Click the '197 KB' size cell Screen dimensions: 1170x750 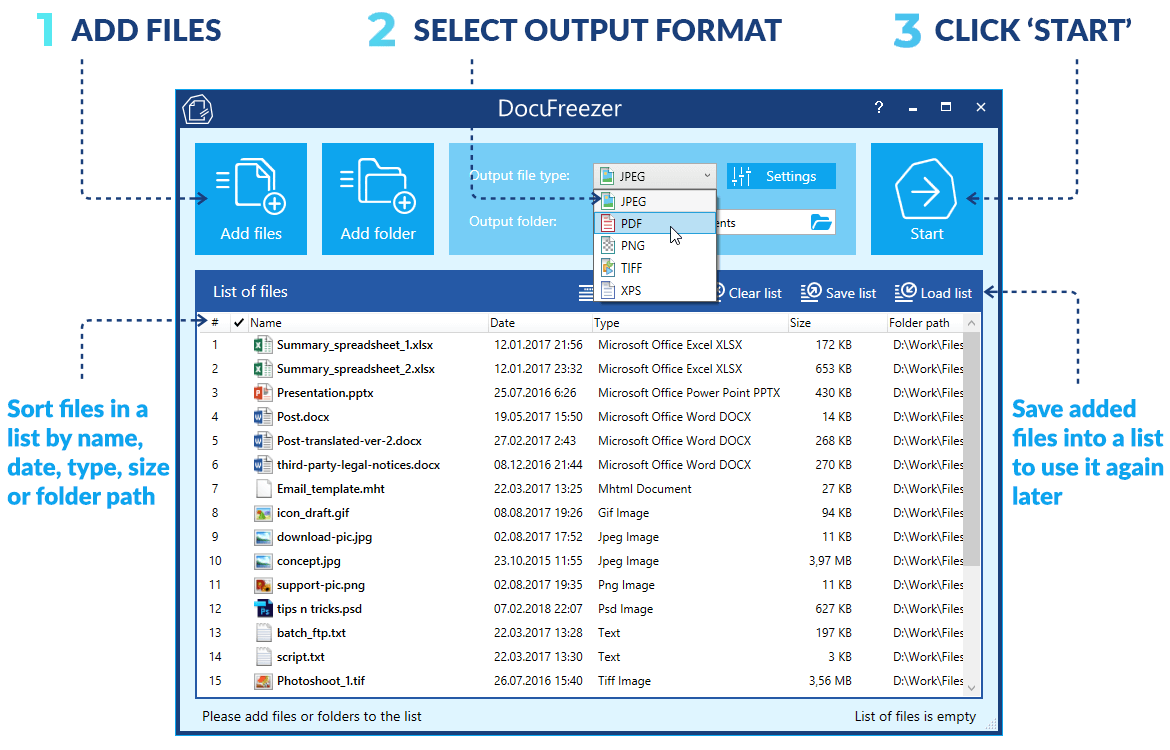click(x=833, y=633)
